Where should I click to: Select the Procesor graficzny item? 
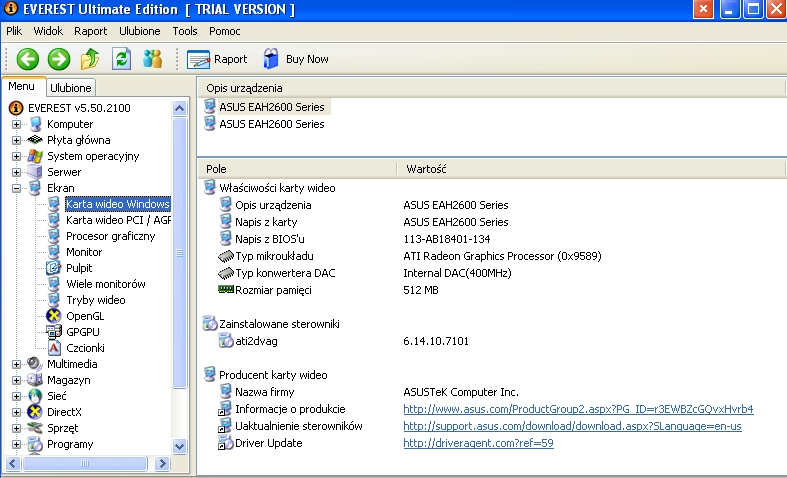click(110, 236)
